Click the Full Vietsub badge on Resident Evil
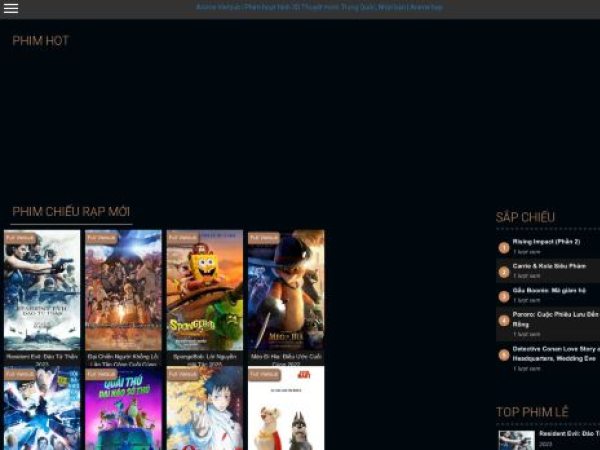 pos(20,238)
